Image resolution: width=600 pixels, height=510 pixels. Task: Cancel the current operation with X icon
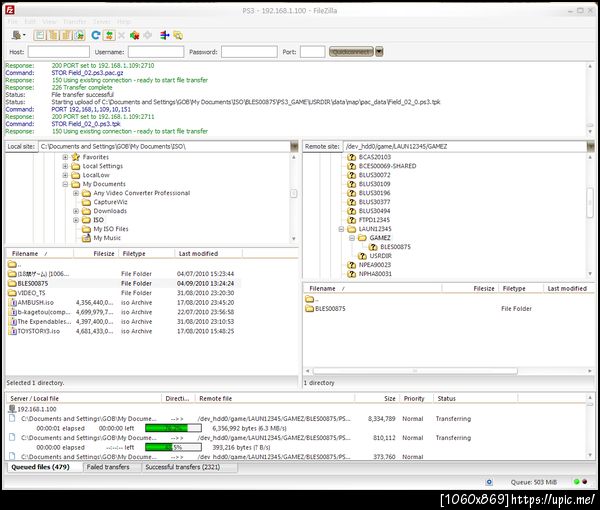(122, 36)
